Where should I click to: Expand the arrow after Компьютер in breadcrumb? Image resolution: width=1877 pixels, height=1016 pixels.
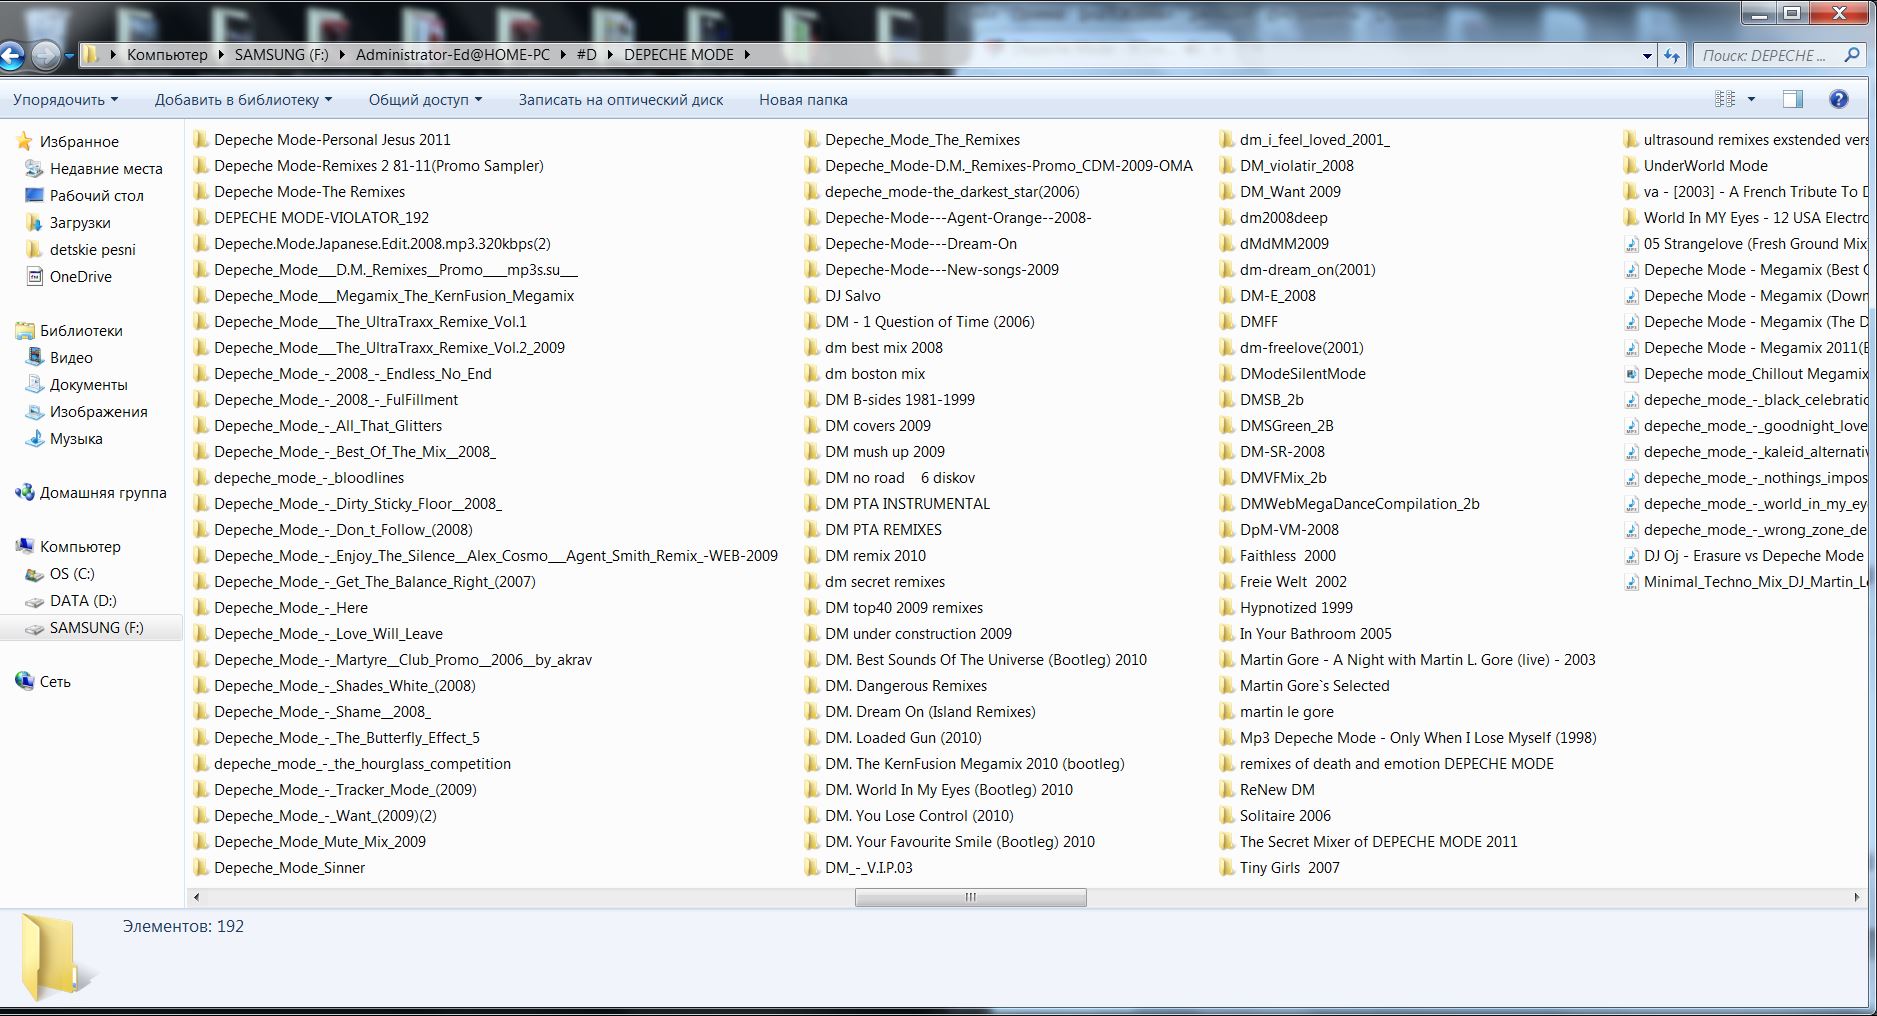221,55
